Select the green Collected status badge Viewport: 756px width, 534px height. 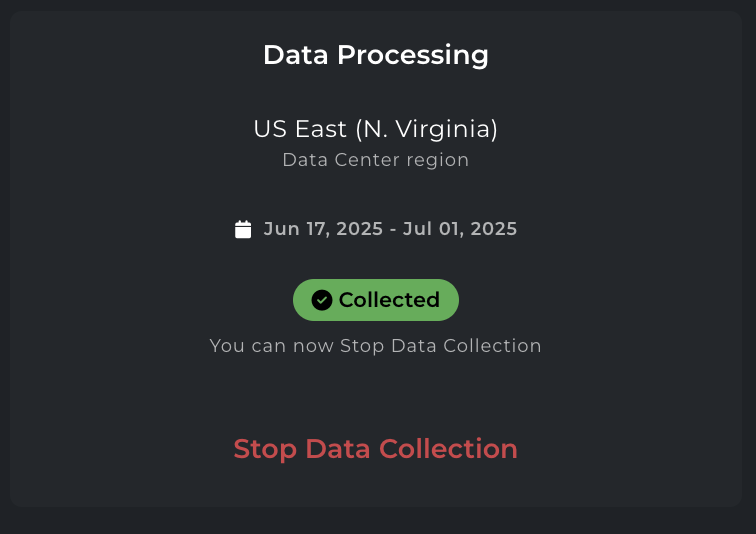376,300
